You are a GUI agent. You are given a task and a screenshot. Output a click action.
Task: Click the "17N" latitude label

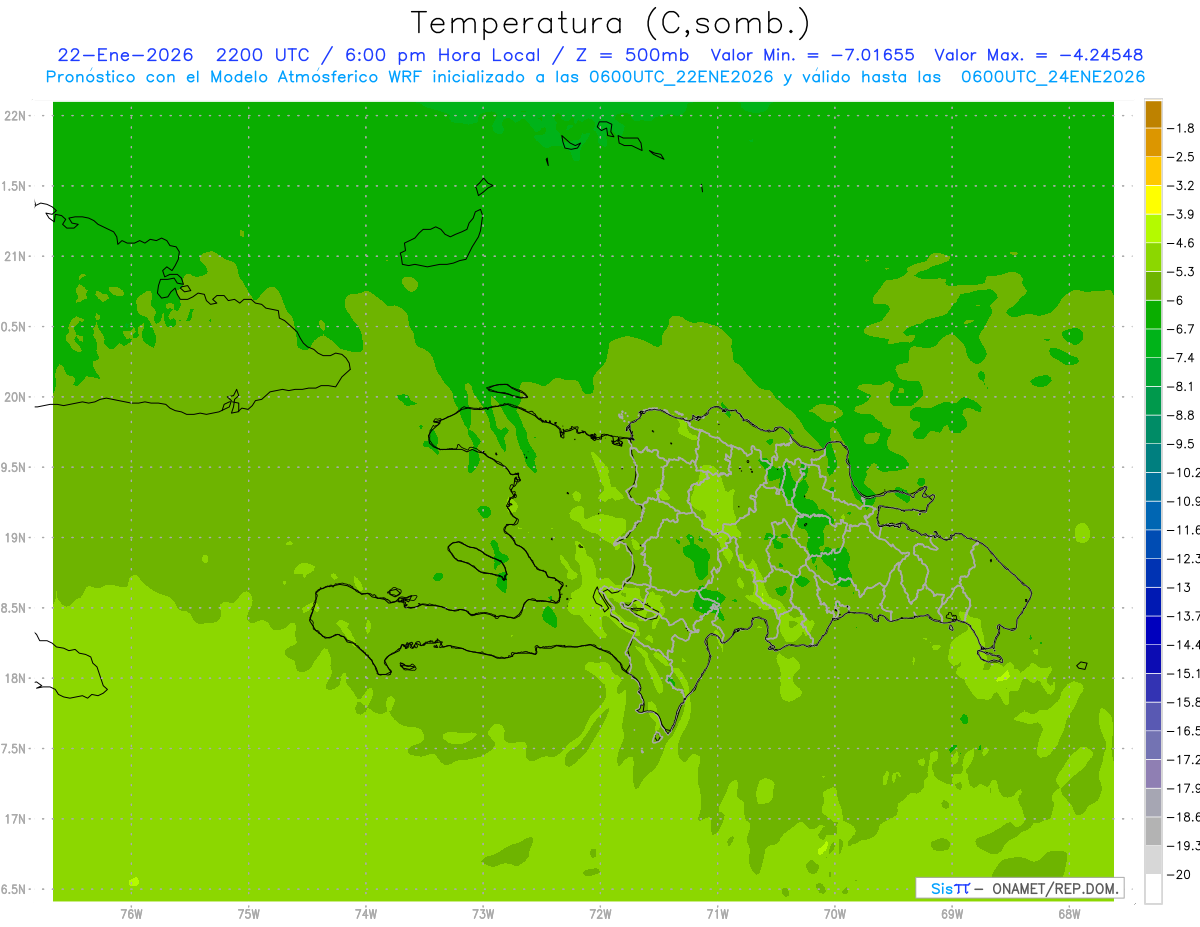[x=15, y=819]
